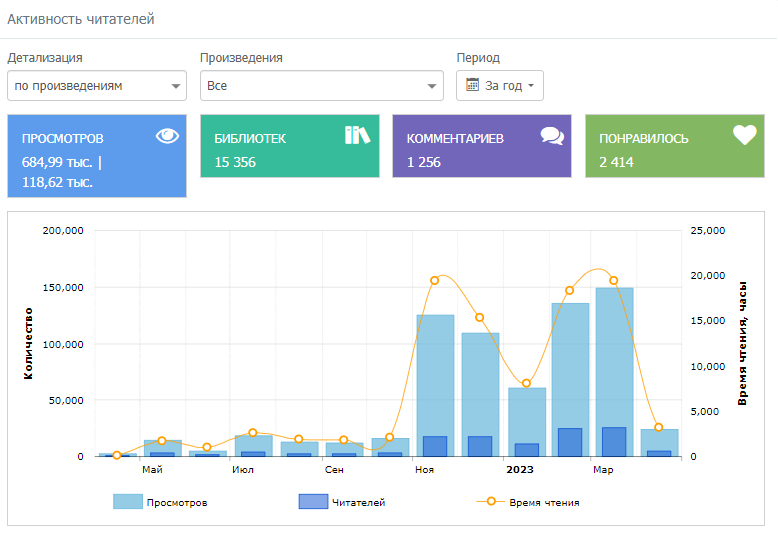Select the Понравилось 2 414 card
The image size is (778, 535).
pyautogui.click(x=674, y=146)
